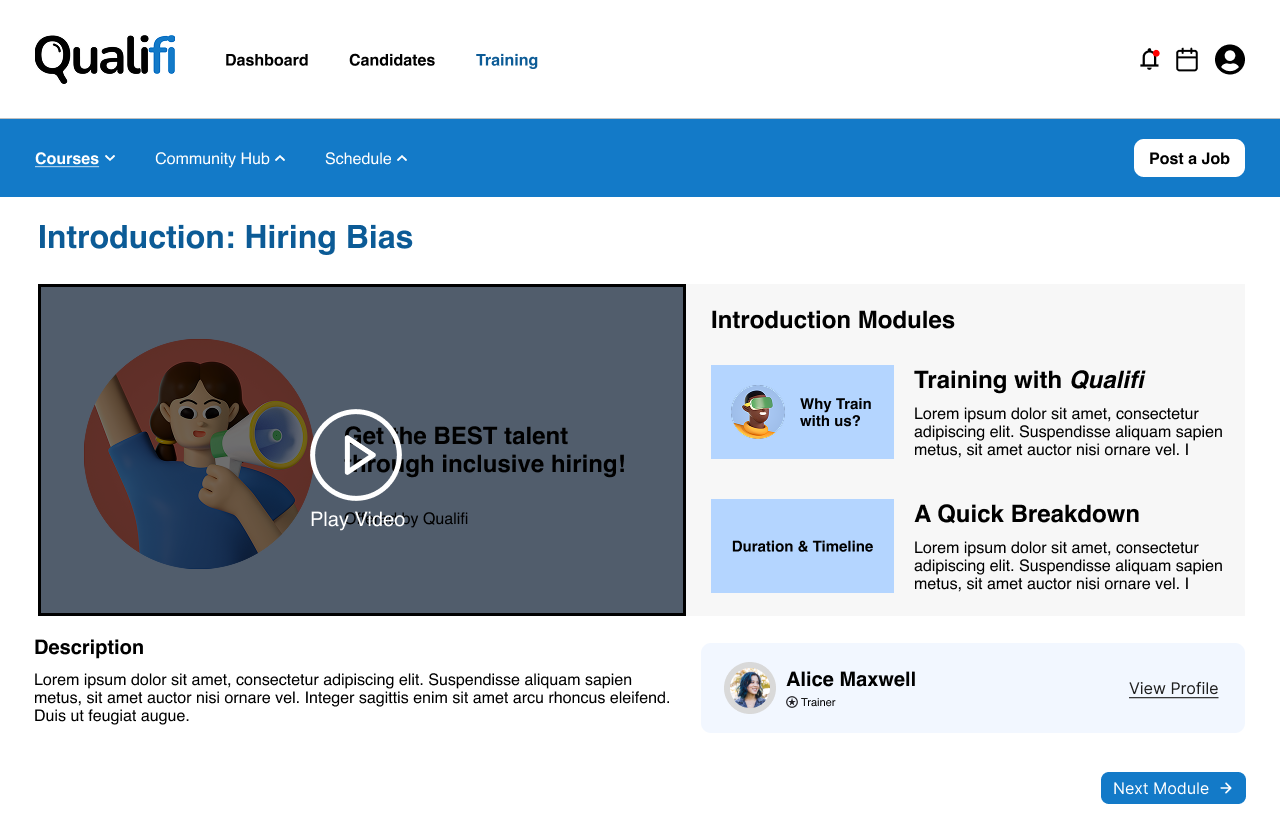Image resolution: width=1280 pixels, height=832 pixels.
Task: Select the Why Train with us thumbnail
Action: point(802,412)
